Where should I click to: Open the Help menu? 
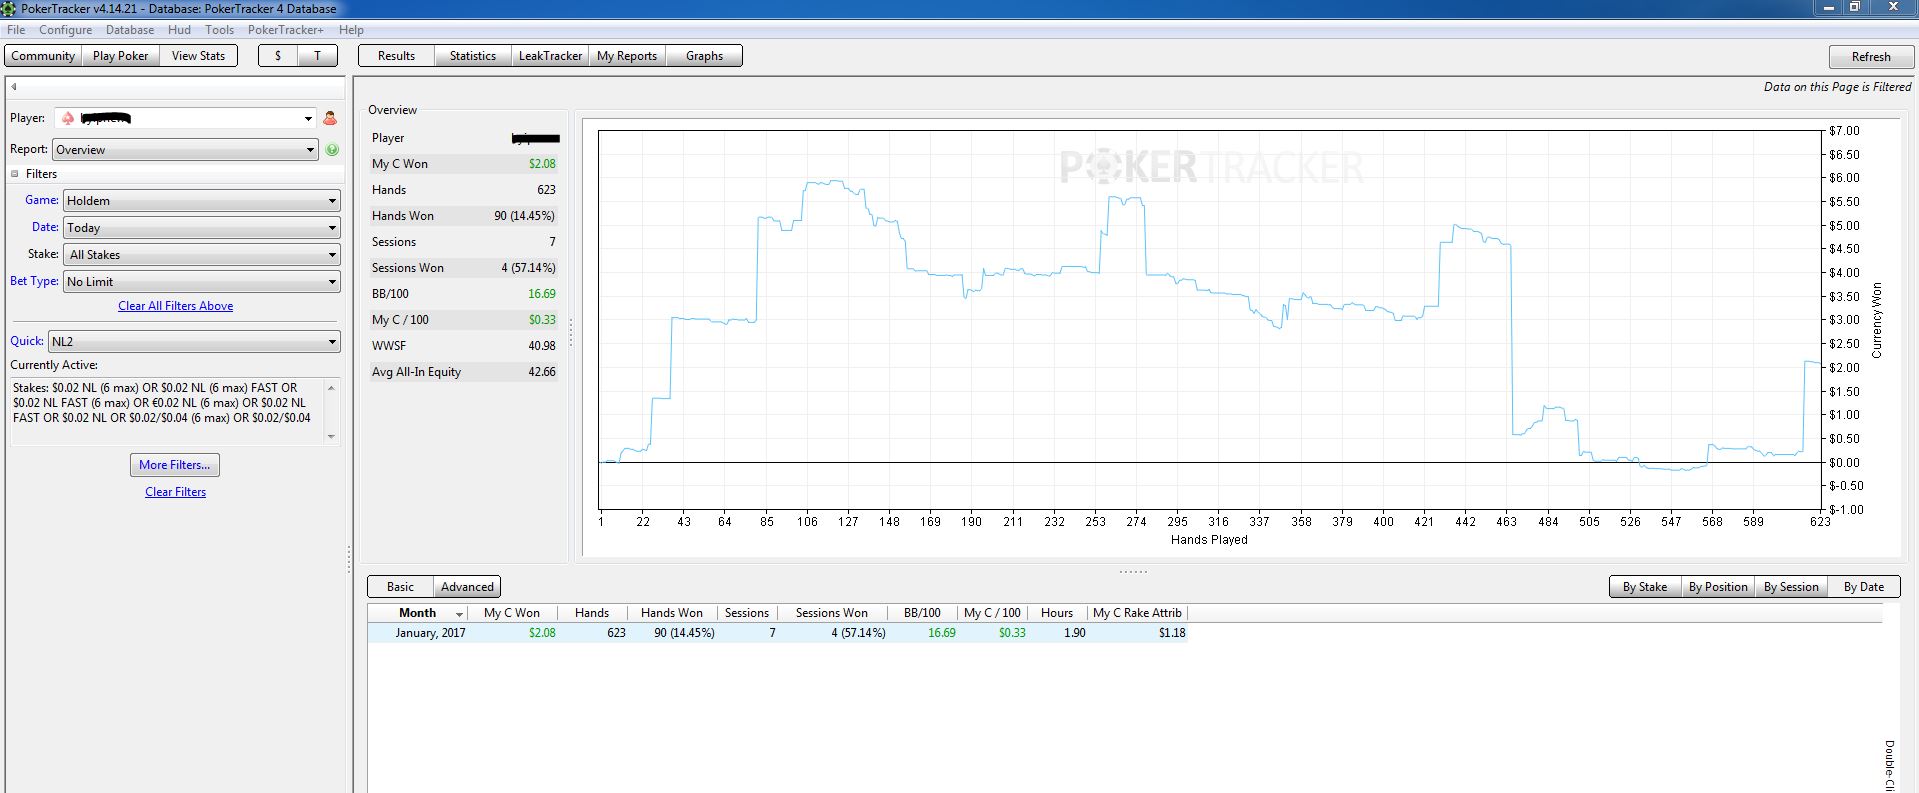(x=351, y=30)
